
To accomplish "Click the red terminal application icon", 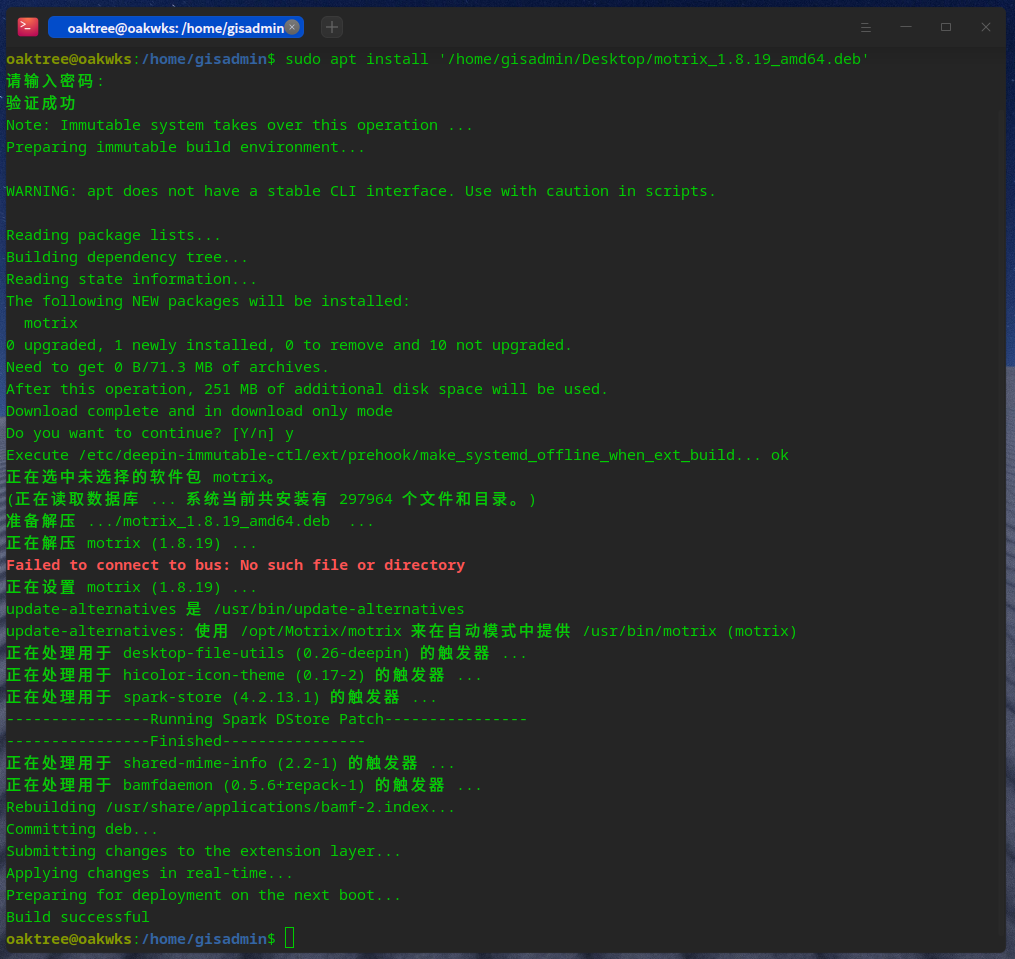I will click(x=26, y=26).
